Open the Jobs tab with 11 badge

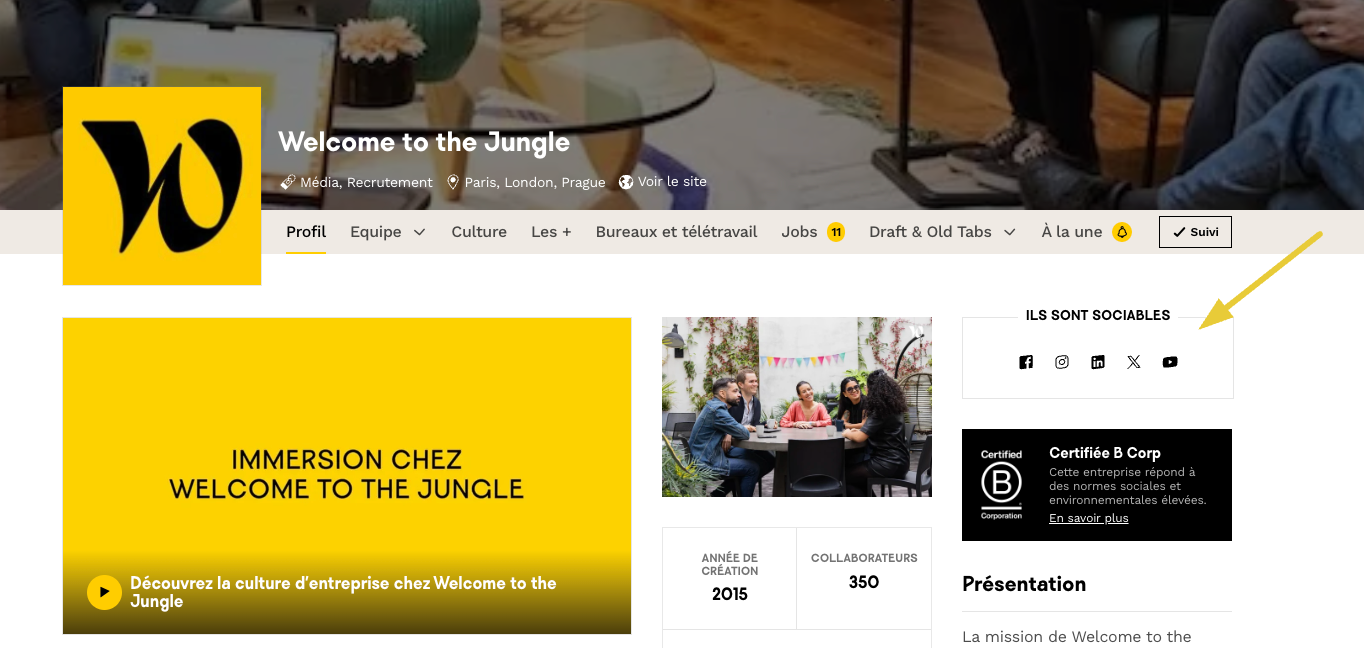click(x=813, y=232)
